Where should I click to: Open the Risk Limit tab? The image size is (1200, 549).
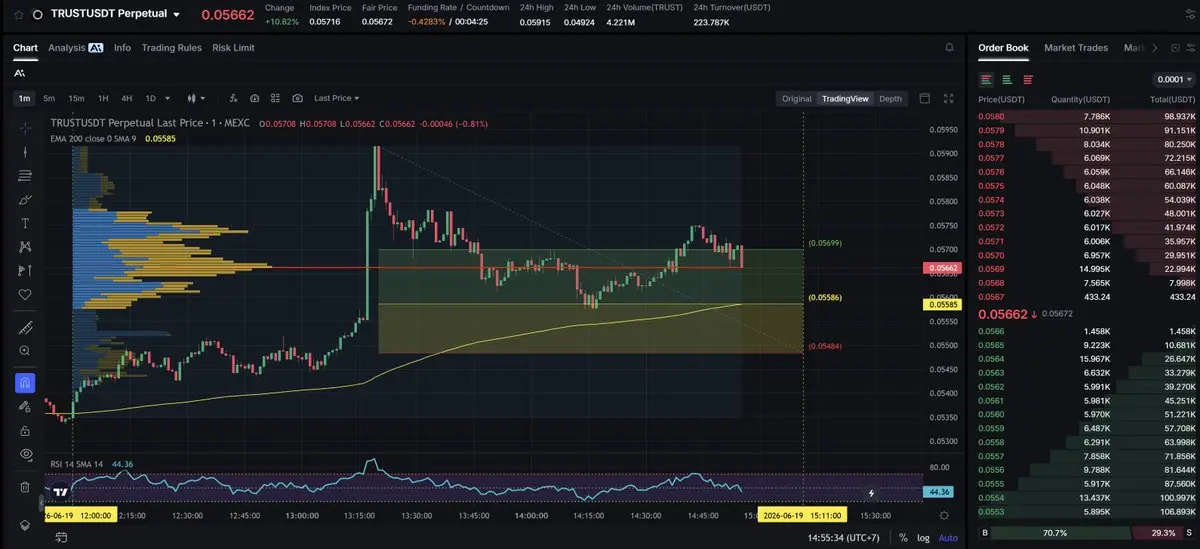tap(233, 47)
